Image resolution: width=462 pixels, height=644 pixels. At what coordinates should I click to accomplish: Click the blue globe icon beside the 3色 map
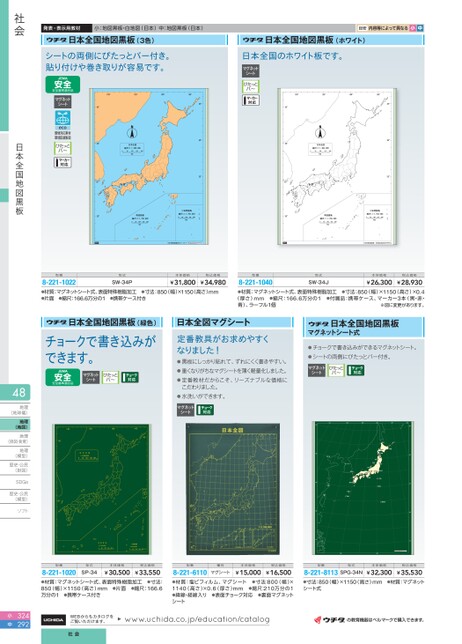[62, 118]
